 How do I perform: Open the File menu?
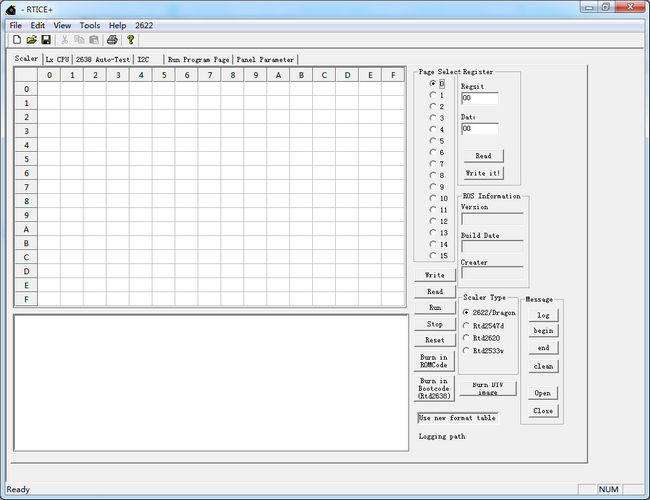pyautogui.click(x=16, y=25)
